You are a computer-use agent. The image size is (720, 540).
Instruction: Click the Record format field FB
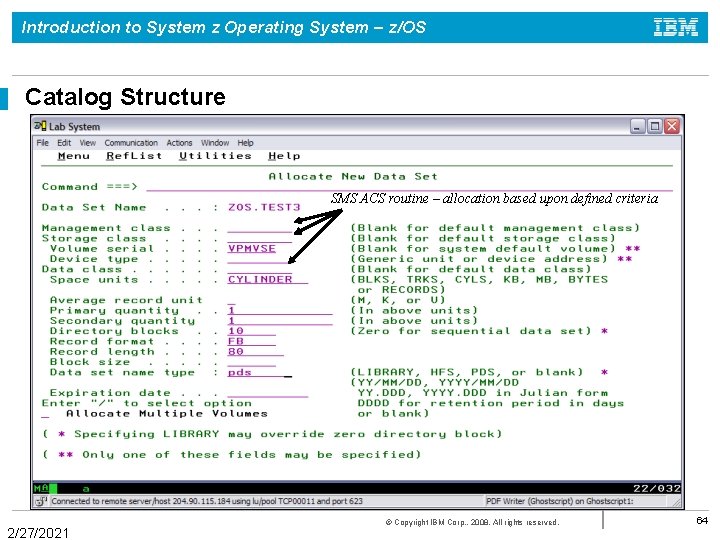pos(252,341)
